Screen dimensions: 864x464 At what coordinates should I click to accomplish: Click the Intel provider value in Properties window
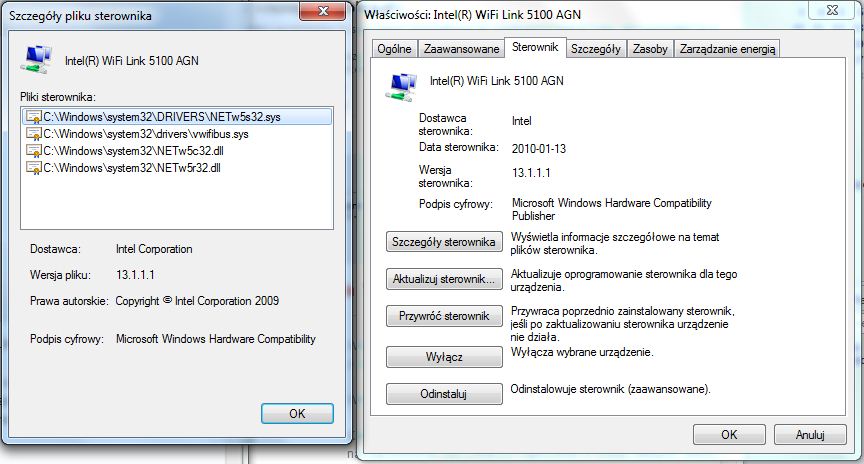tap(521, 121)
